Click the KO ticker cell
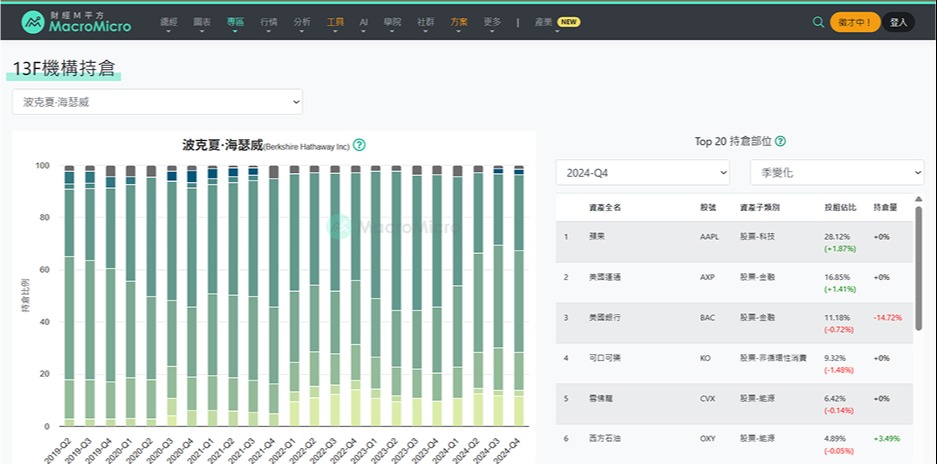937x464 pixels. point(705,359)
